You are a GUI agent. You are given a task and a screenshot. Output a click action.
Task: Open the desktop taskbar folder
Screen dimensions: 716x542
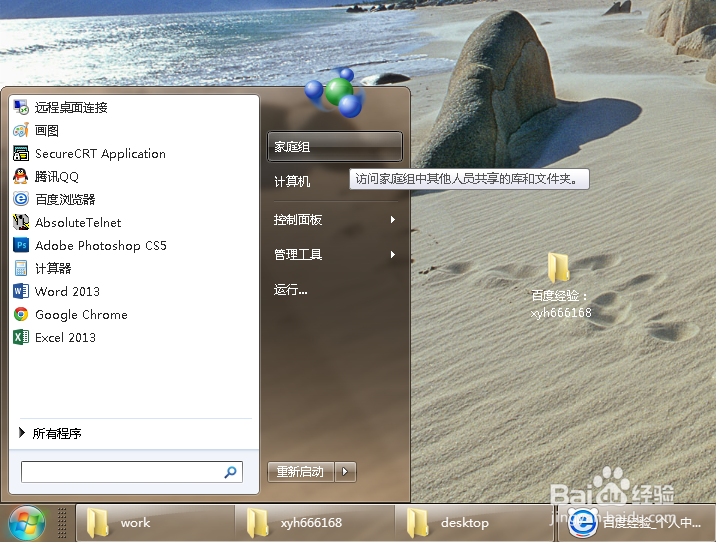474,523
